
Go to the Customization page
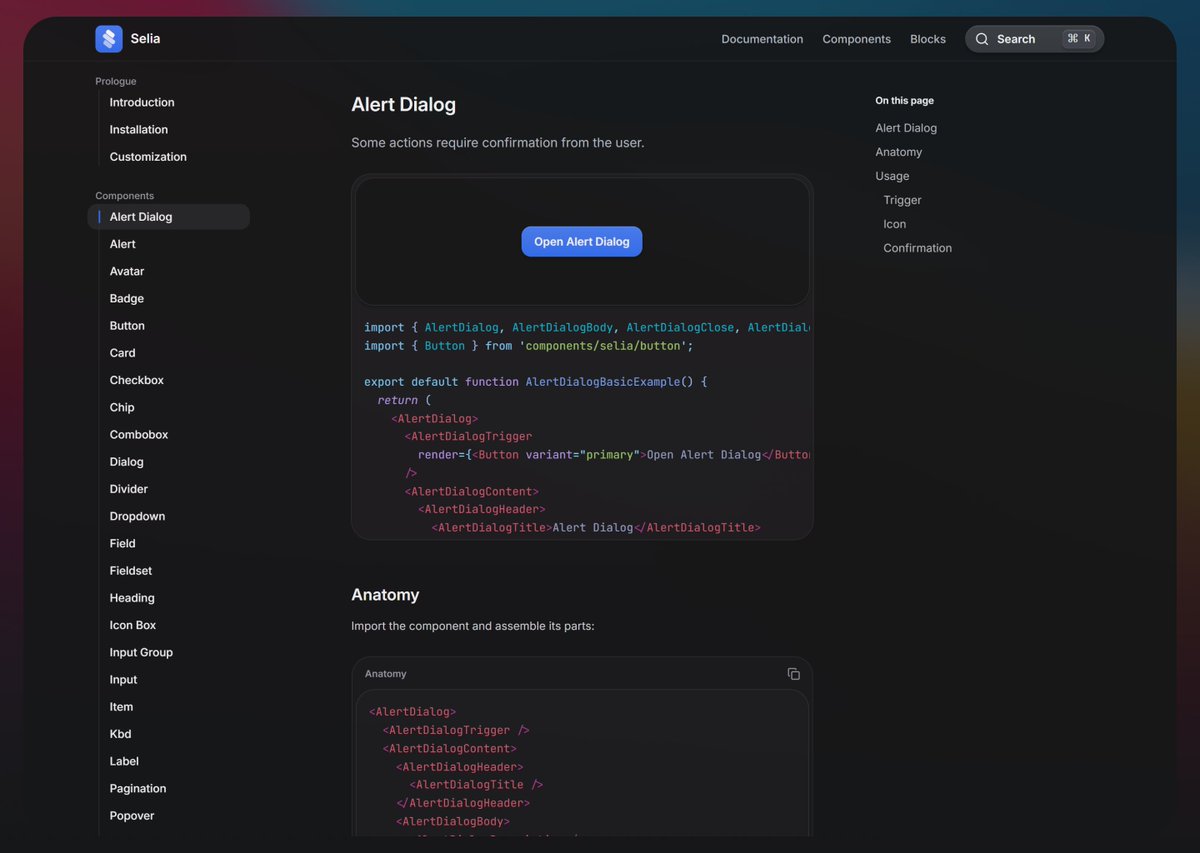pyautogui.click(x=148, y=157)
